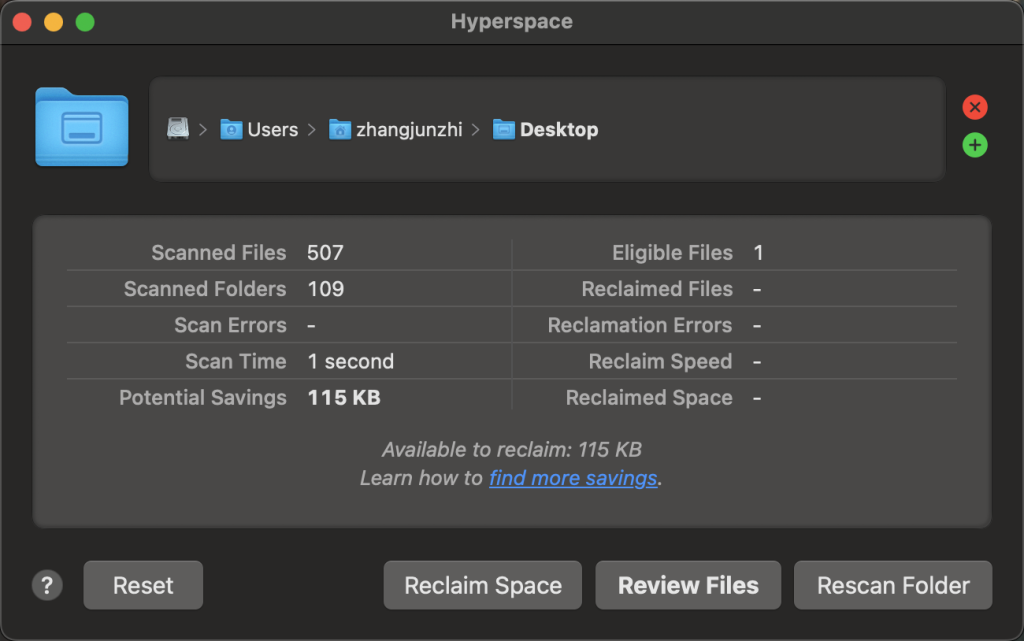Click the Potential Savings value 115 KB

click(343, 397)
